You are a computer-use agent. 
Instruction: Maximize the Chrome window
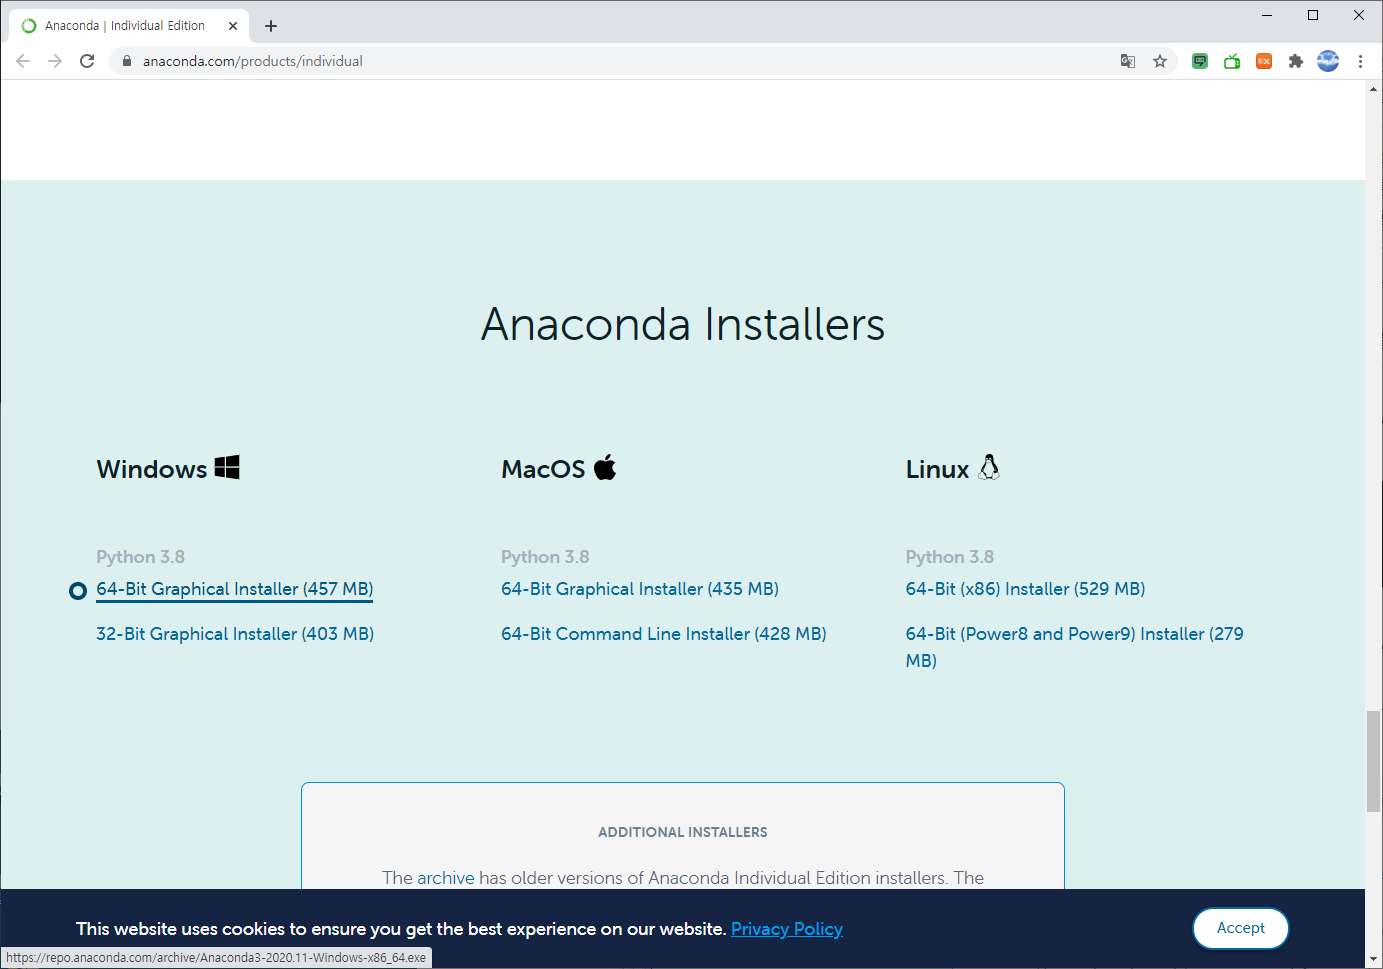click(1313, 15)
